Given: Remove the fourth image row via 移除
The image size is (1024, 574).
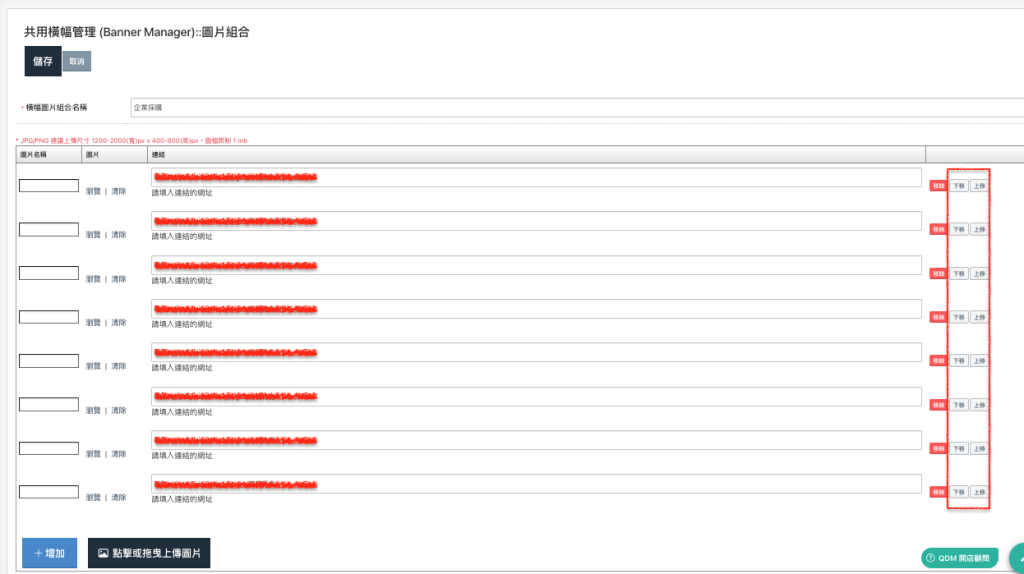Looking at the screenshot, I should coord(938,317).
